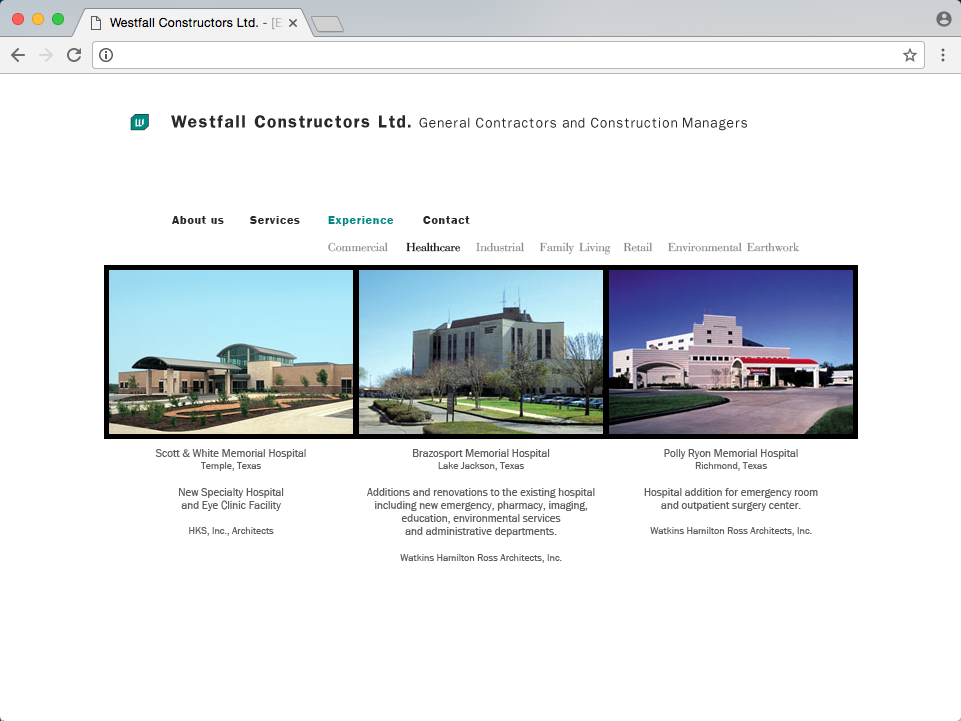Click the Temple, Texas location text
961x721 pixels.
pos(230,466)
